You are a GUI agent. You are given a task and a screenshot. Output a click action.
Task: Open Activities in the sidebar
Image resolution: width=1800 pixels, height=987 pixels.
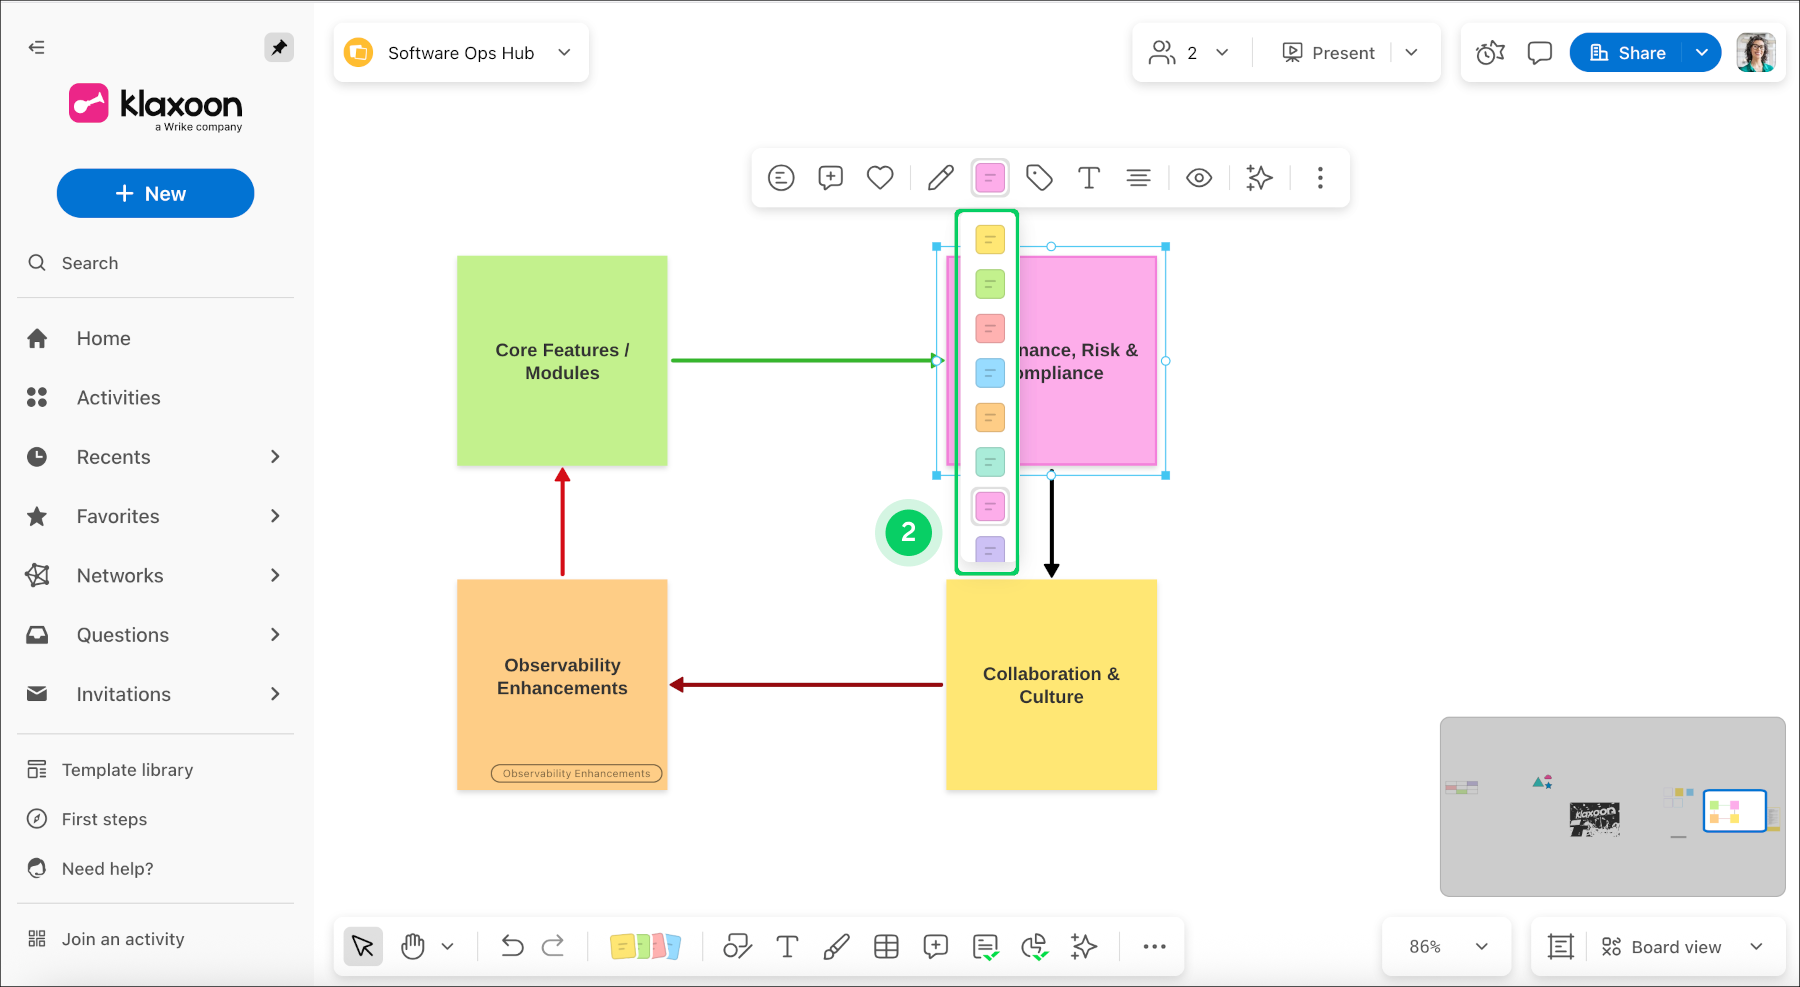[118, 398]
